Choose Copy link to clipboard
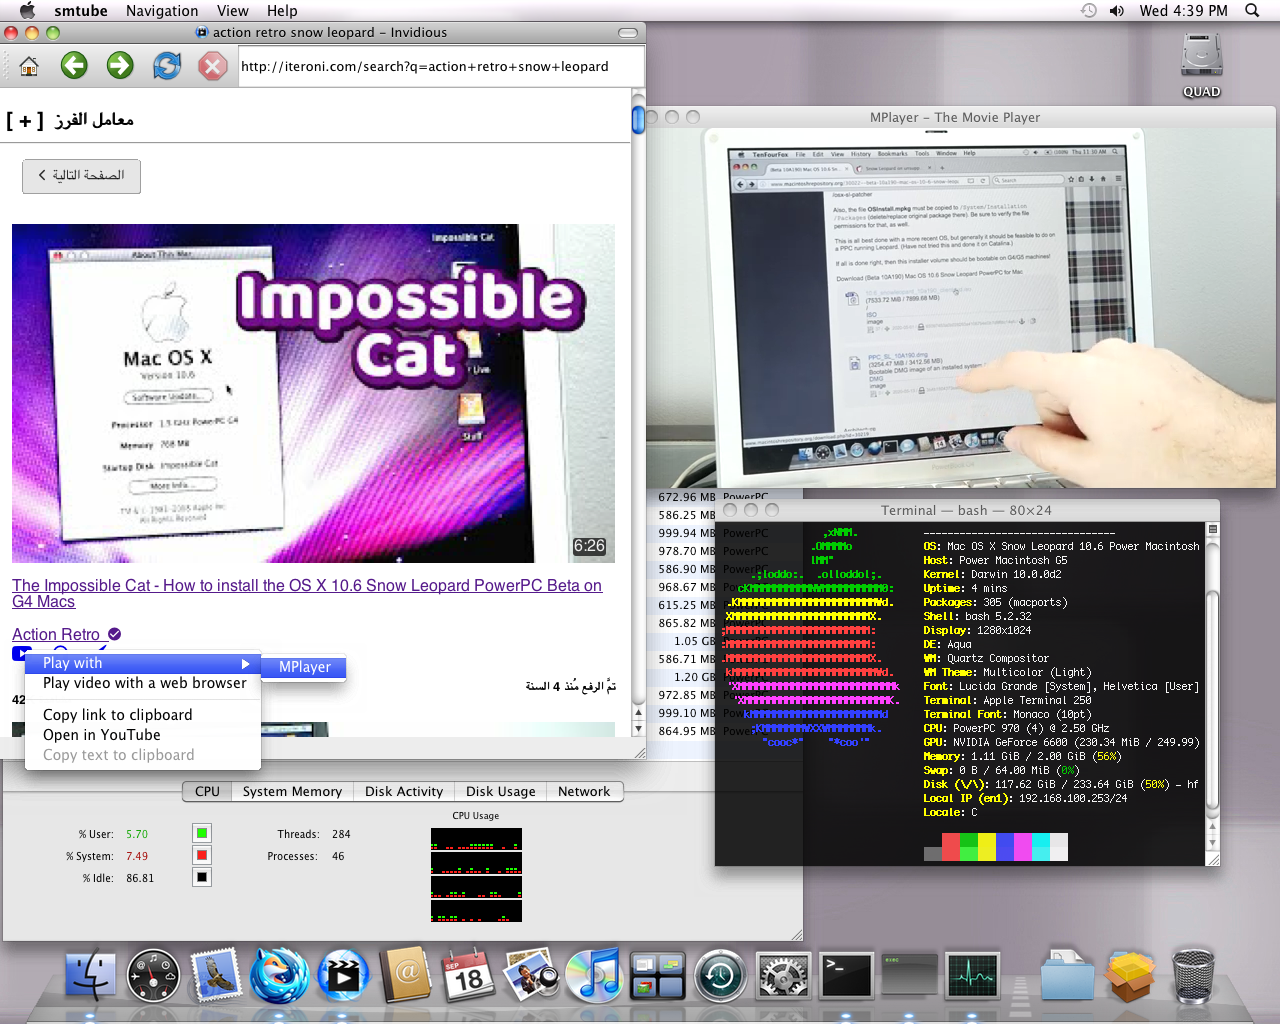The width and height of the screenshot is (1280, 1024). click(143, 715)
